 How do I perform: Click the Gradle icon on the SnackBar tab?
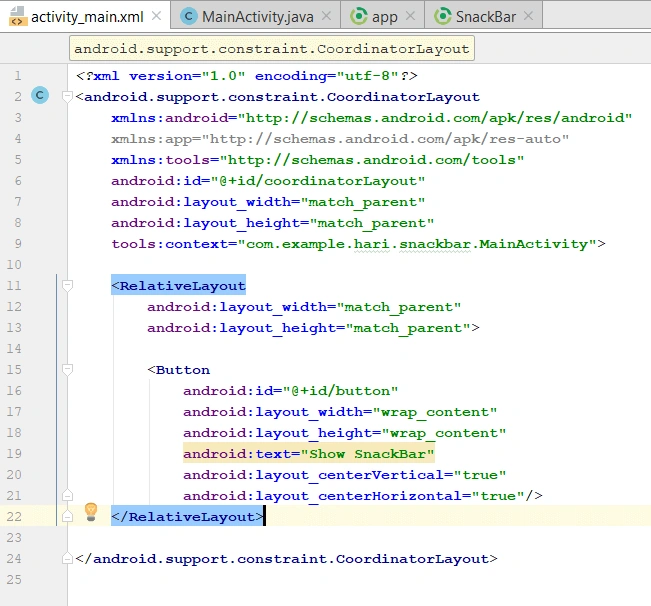tap(443, 17)
